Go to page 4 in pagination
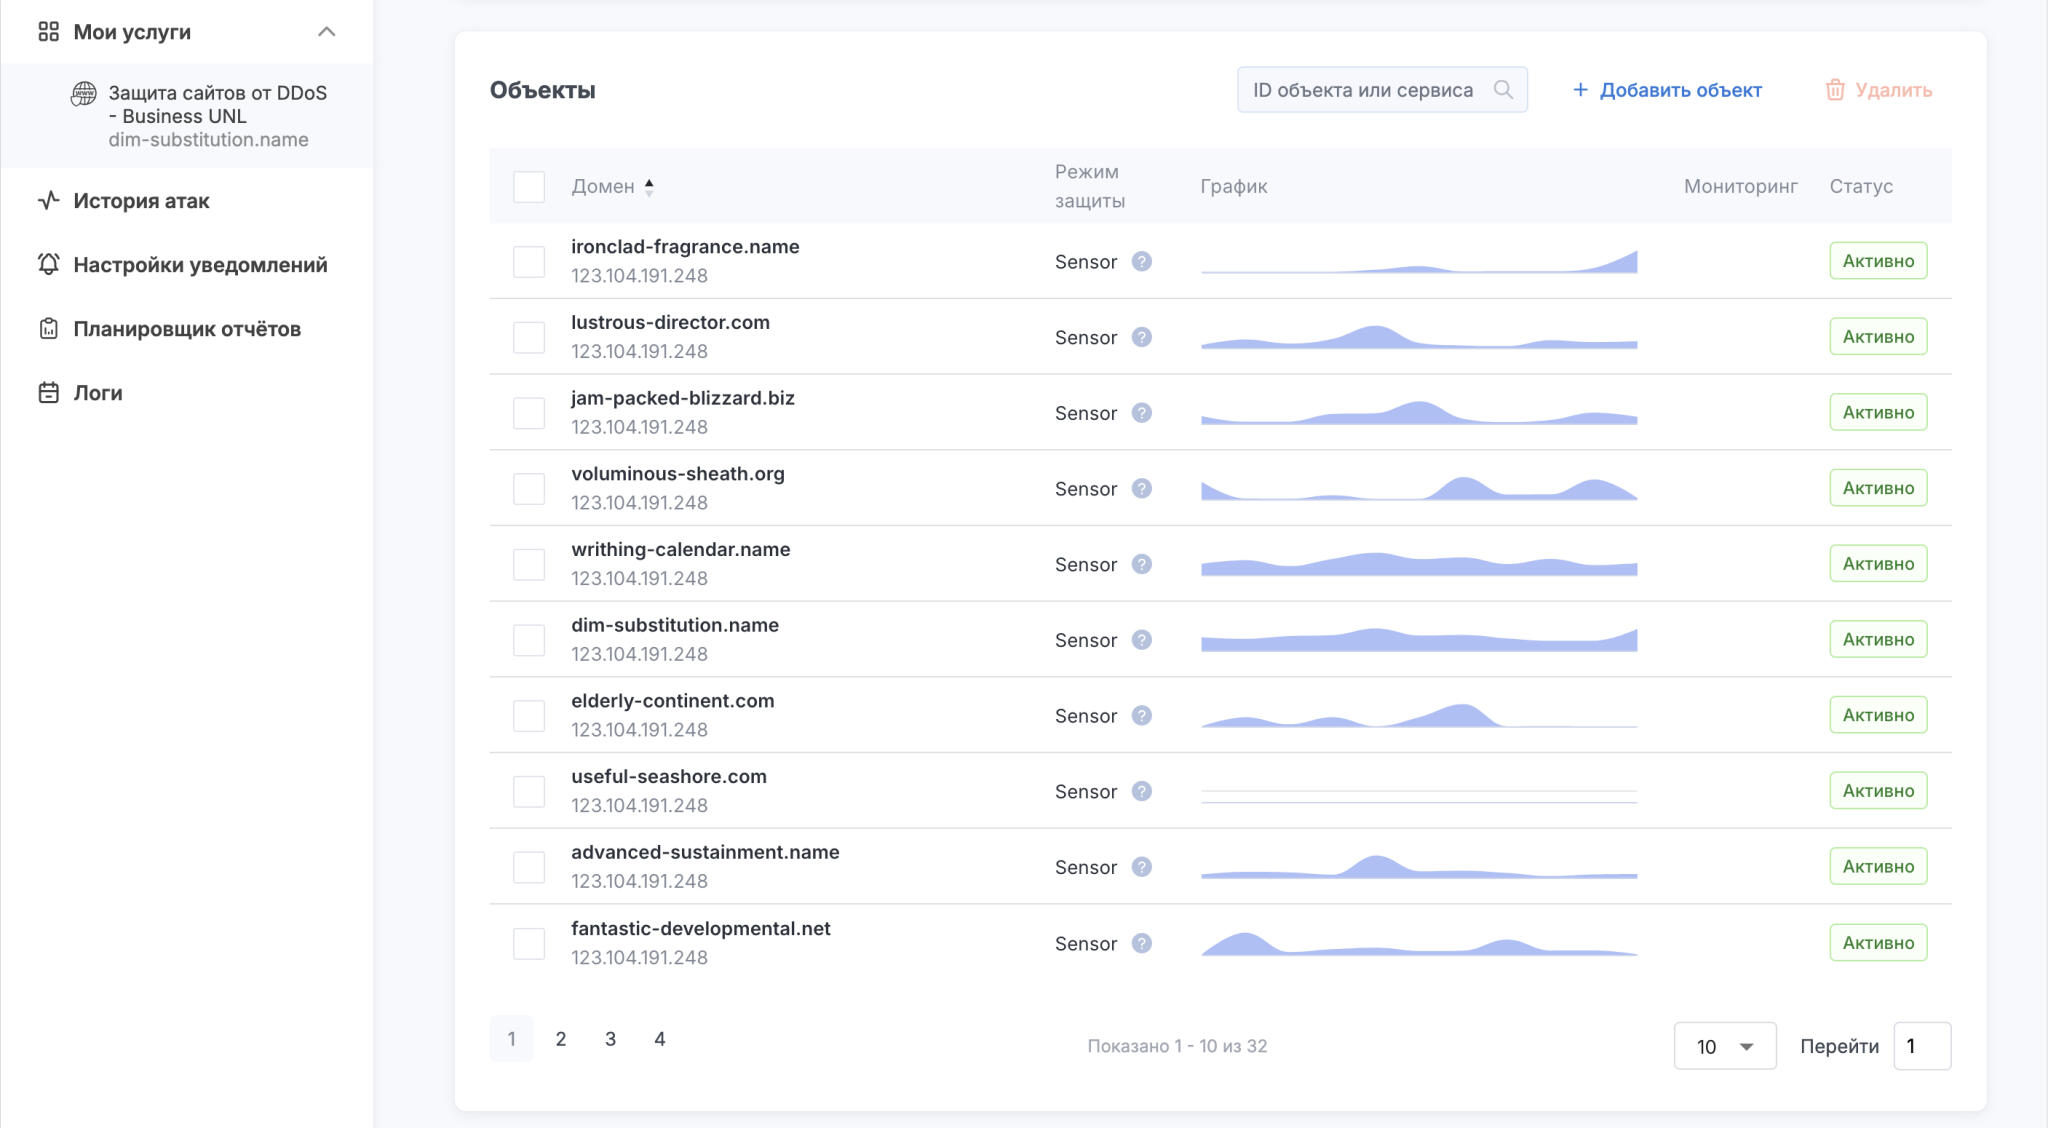This screenshot has height=1128, width=2048. tap(660, 1039)
